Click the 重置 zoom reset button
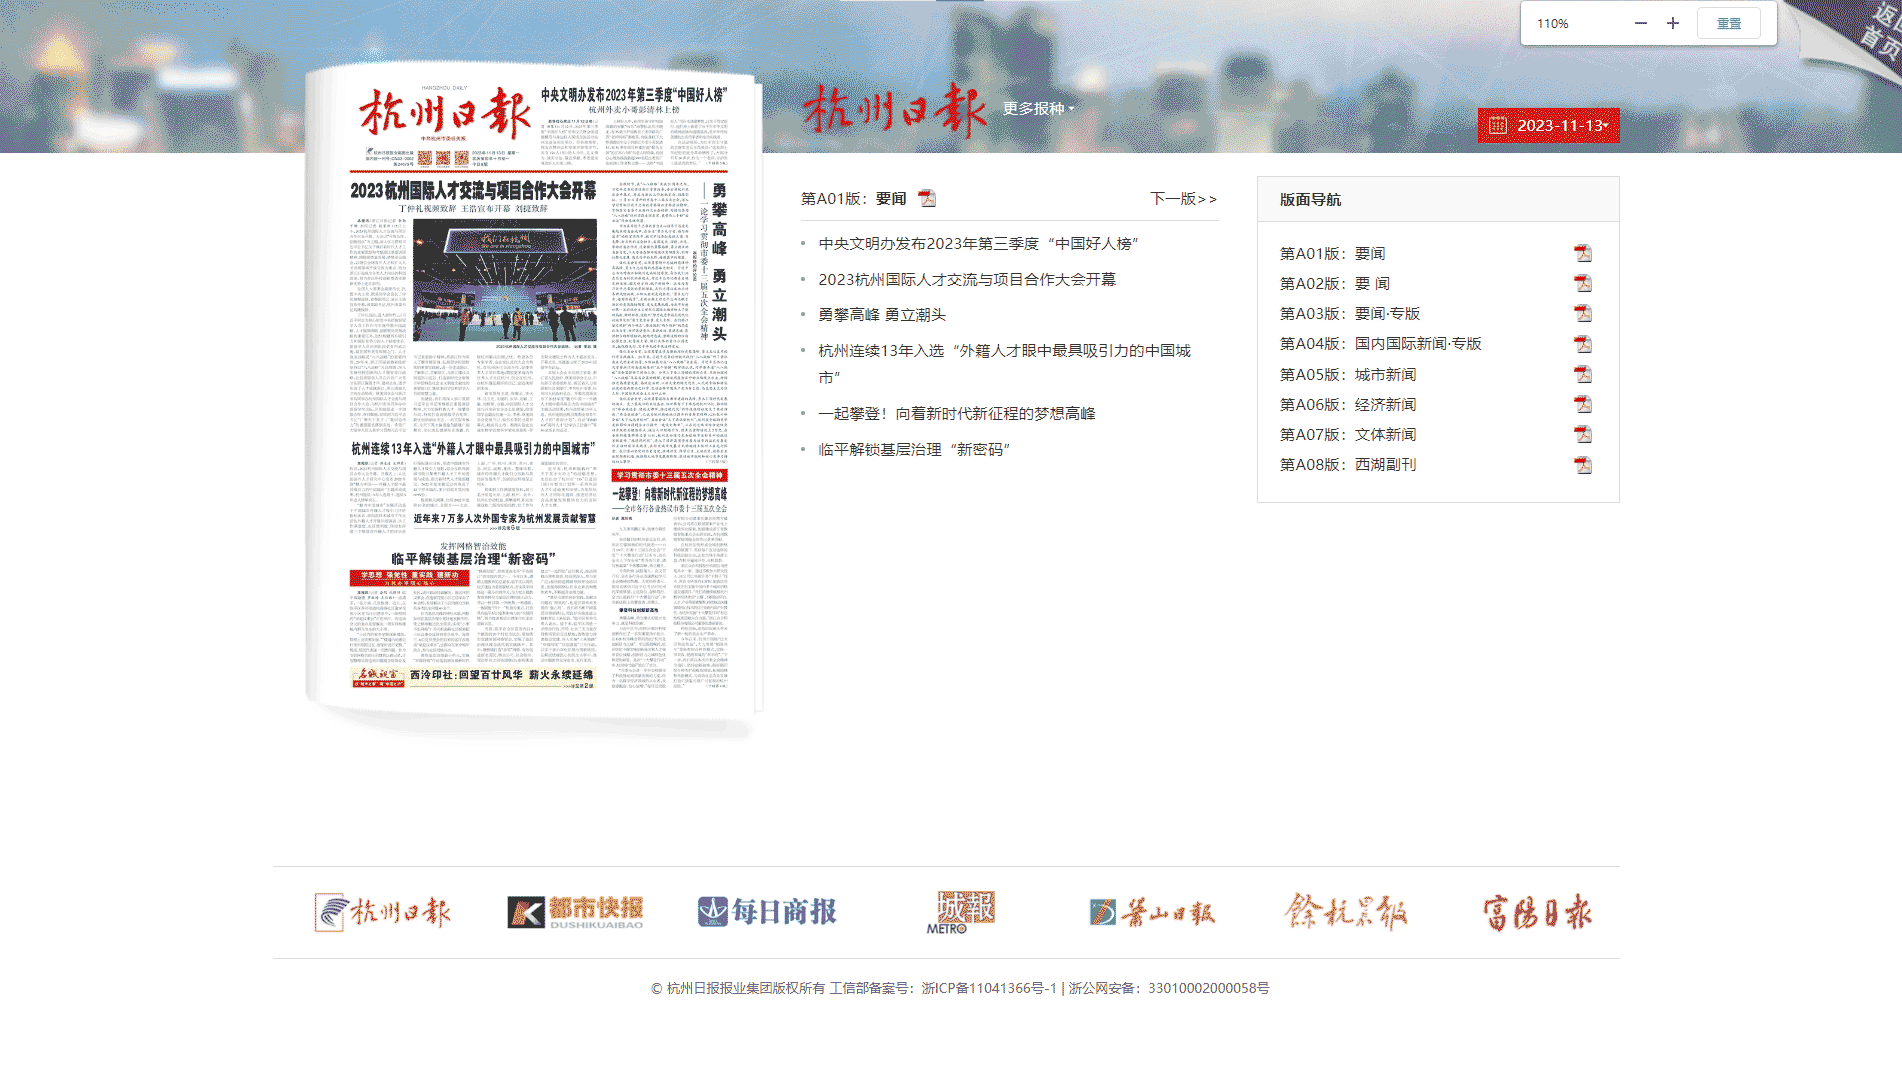 click(x=1729, y=23)
